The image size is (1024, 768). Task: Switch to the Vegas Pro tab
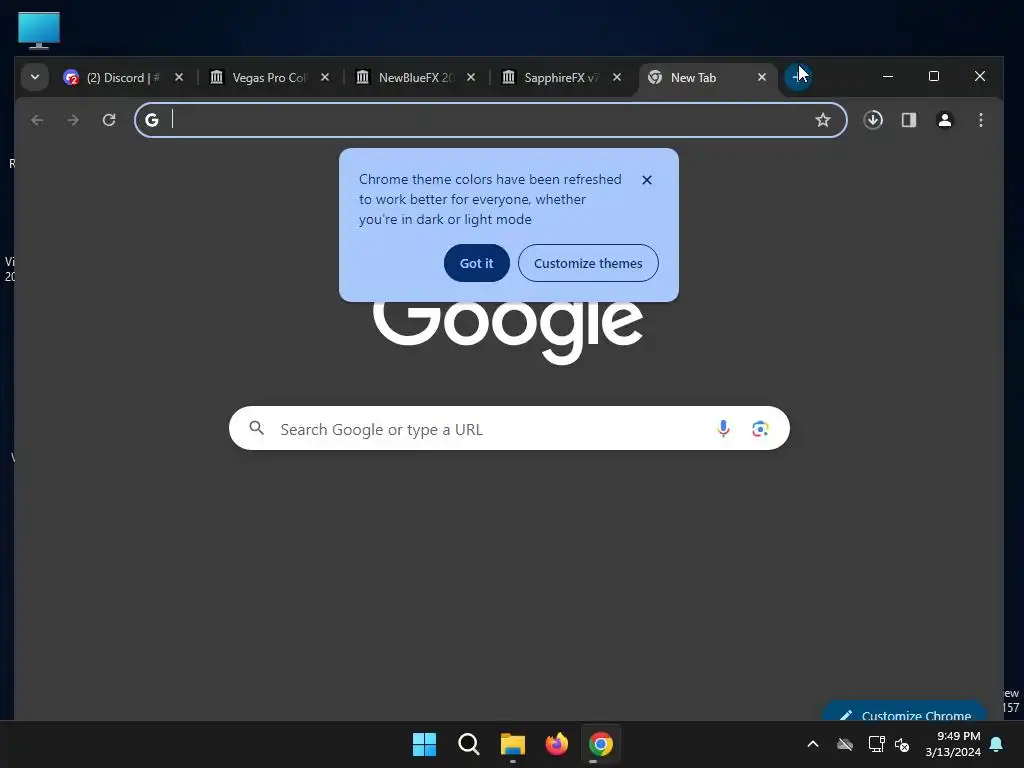[269, 78]
